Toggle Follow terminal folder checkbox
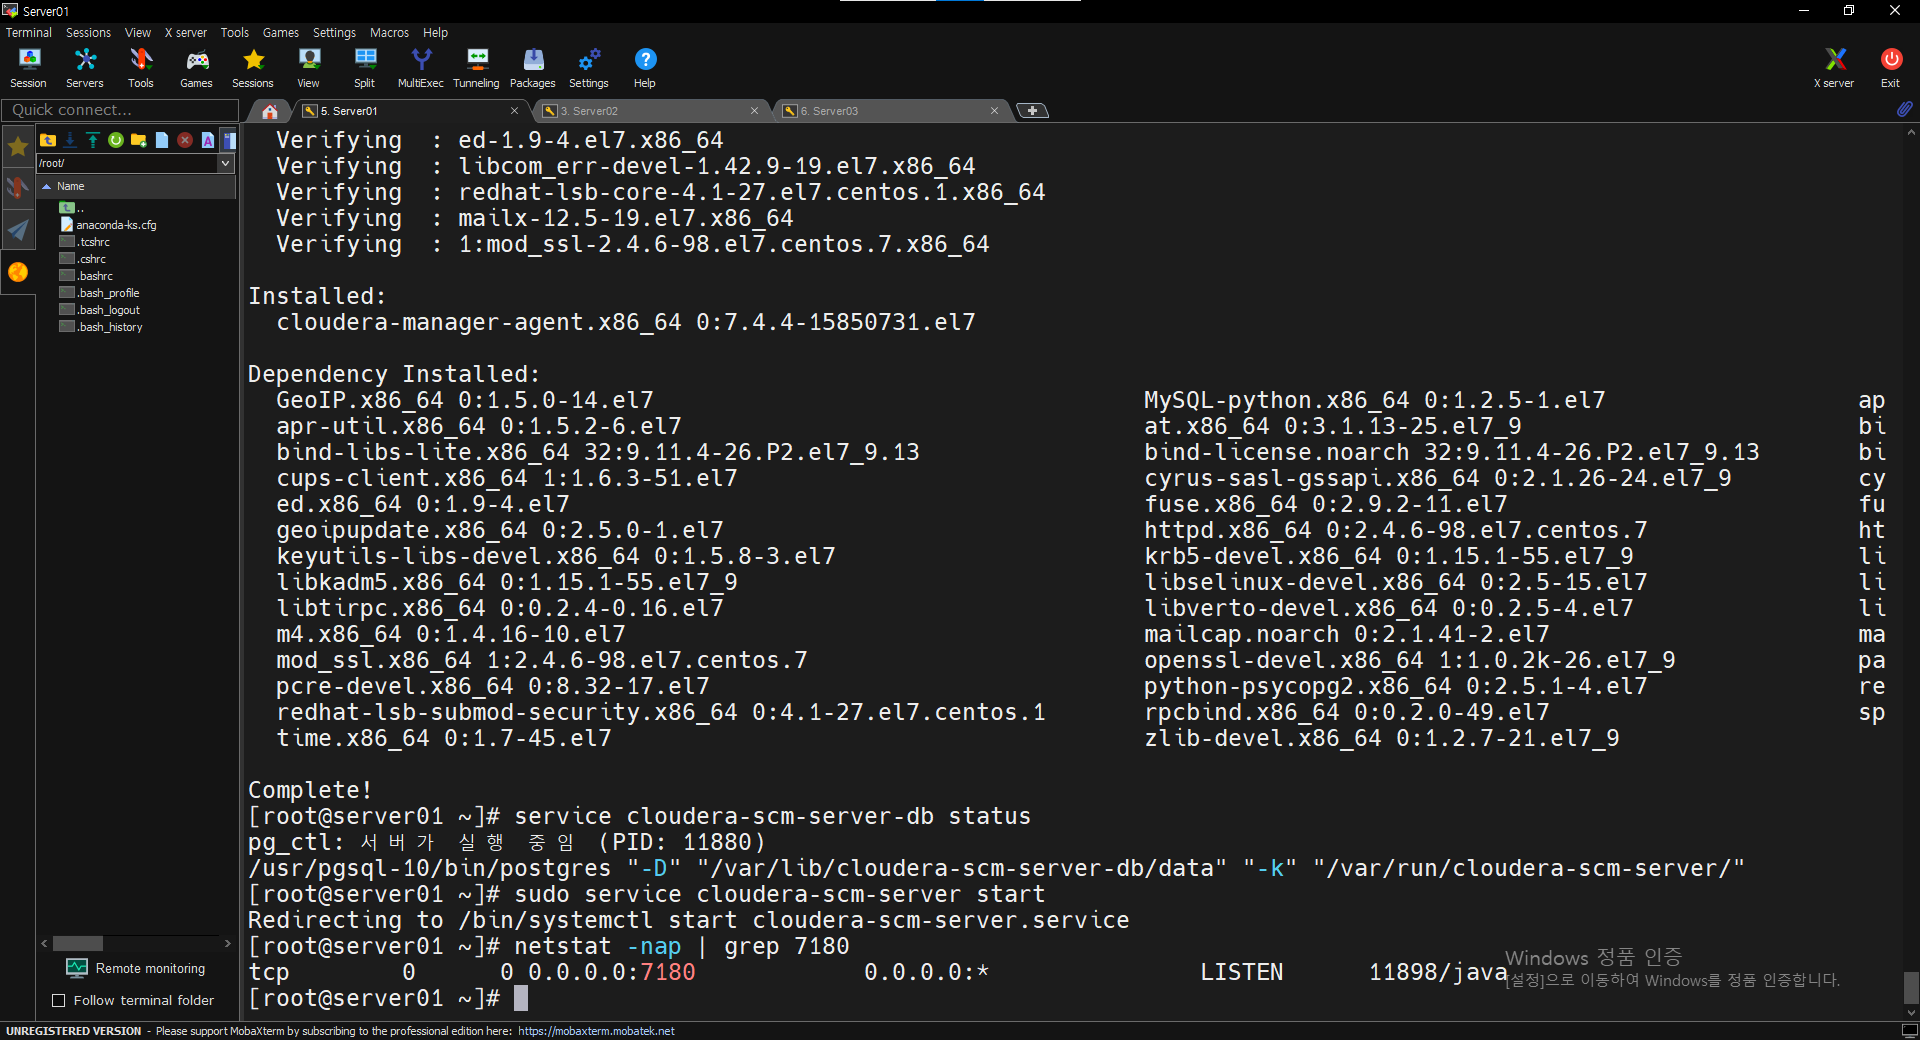The image size is (1920, 1040). (58, 1000)
